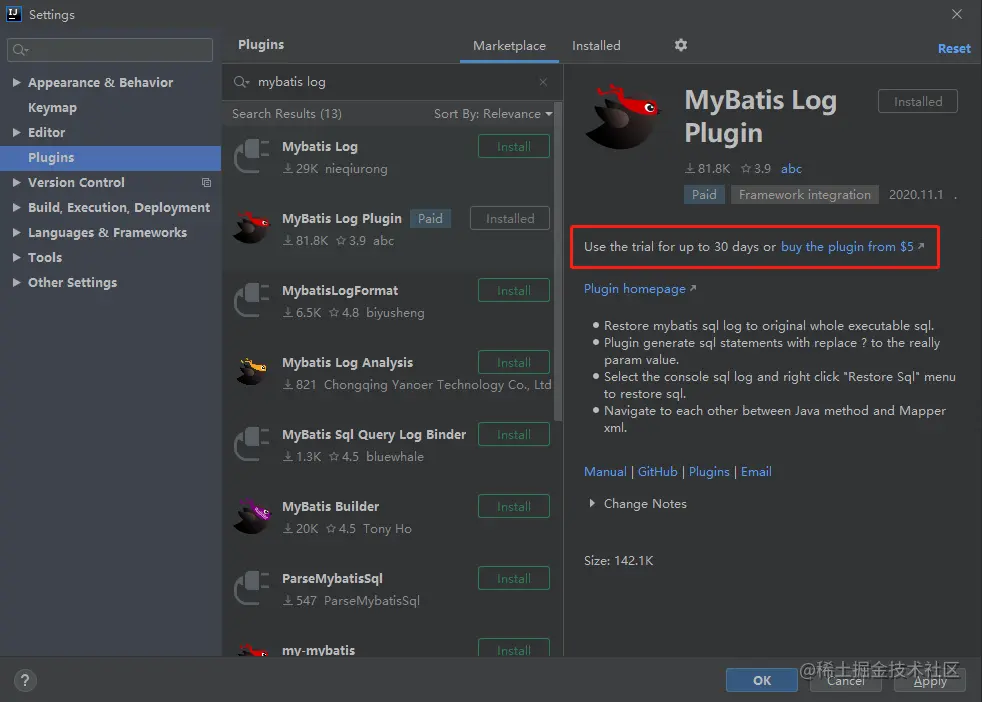Open the Email link
The image size is (982, 702).
coord(756,472)
